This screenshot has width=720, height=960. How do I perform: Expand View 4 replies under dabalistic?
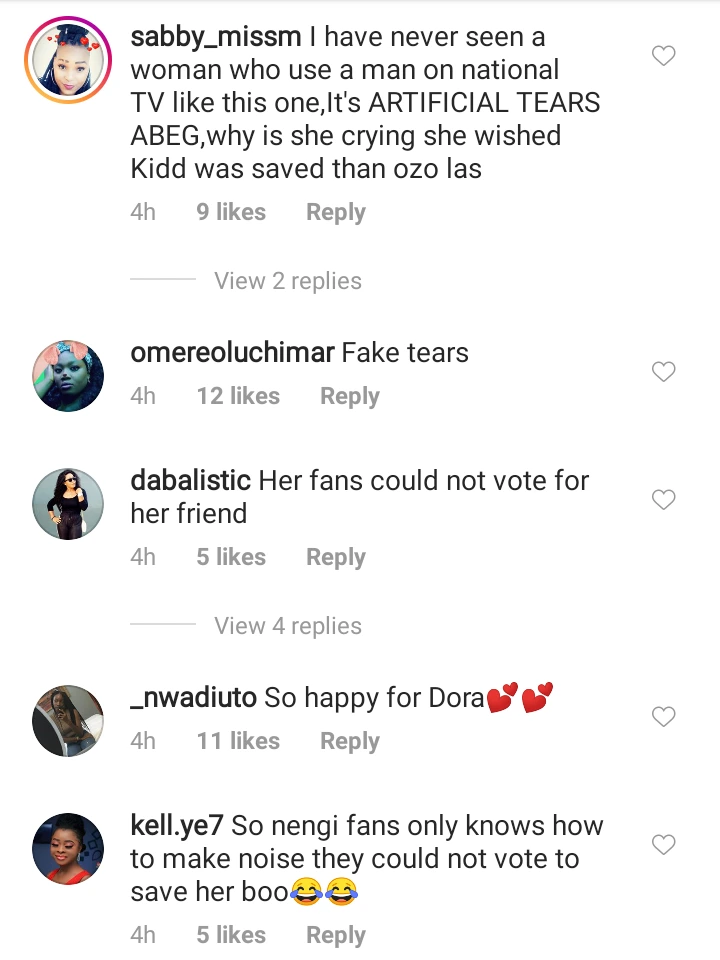[x=288, y=626]
